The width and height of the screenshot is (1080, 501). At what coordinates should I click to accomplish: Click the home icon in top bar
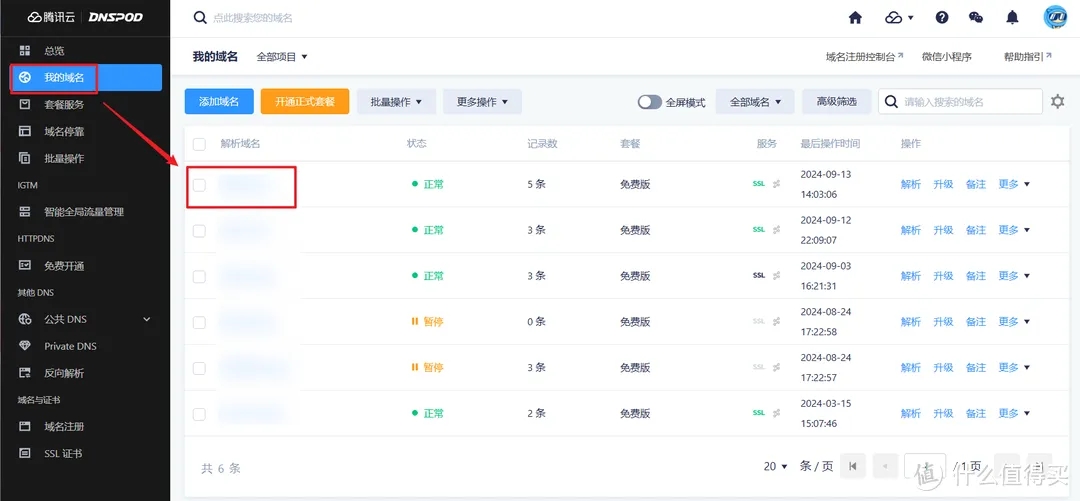[855, 18]
